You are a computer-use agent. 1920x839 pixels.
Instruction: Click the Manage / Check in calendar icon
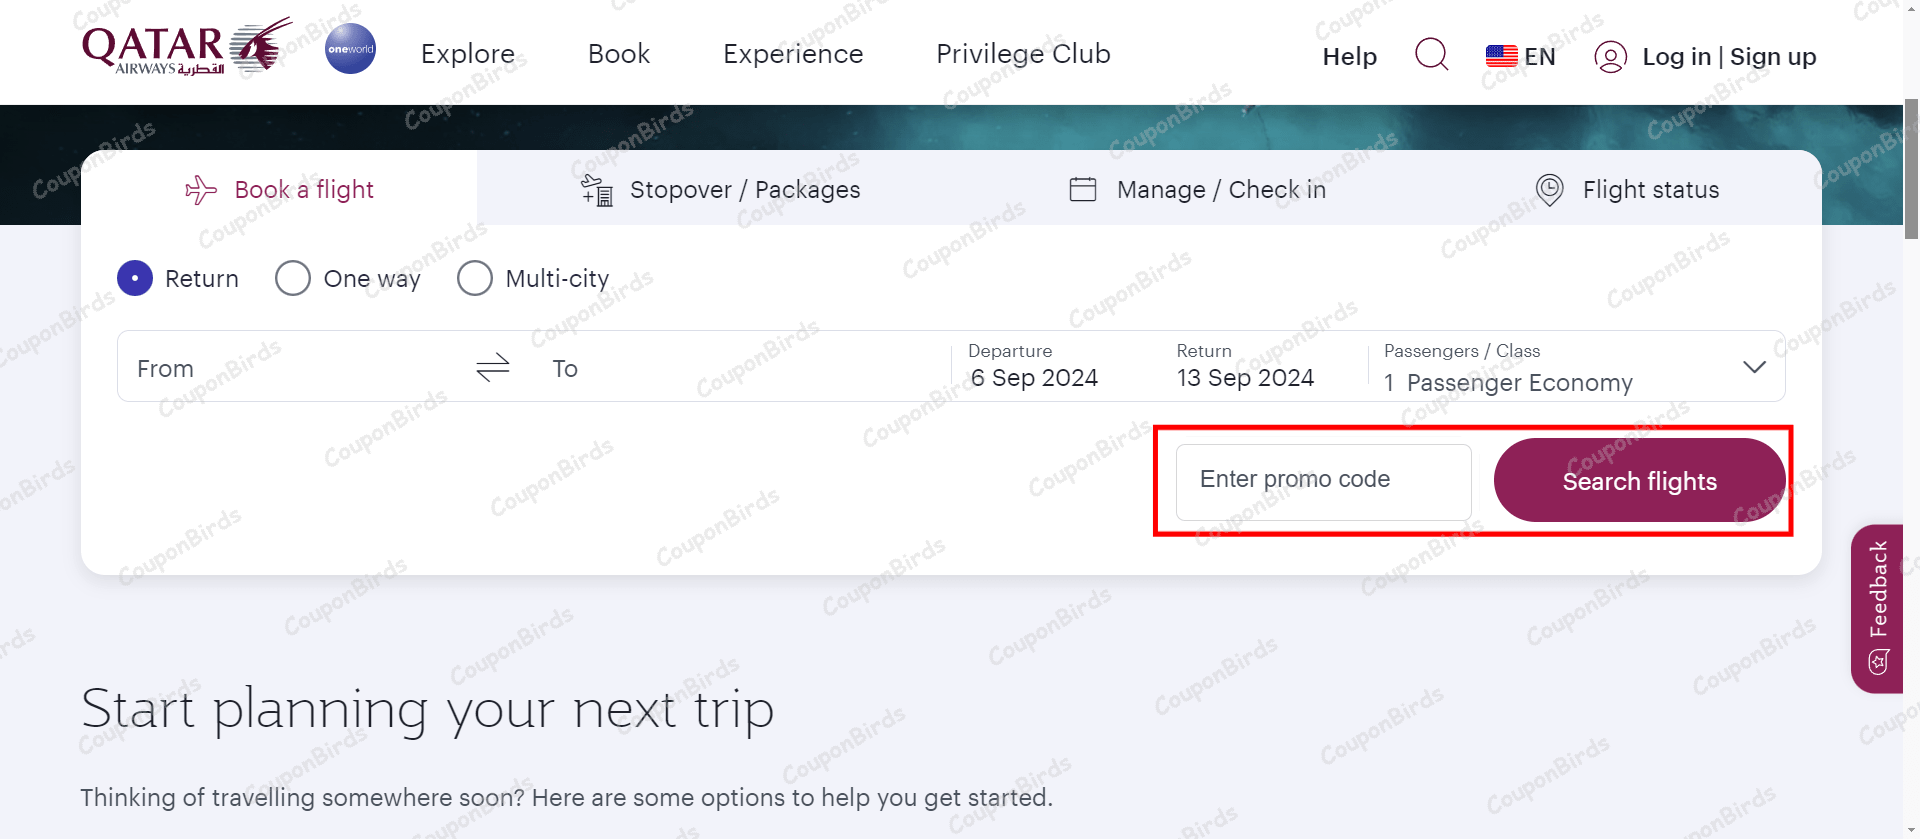1083,188
